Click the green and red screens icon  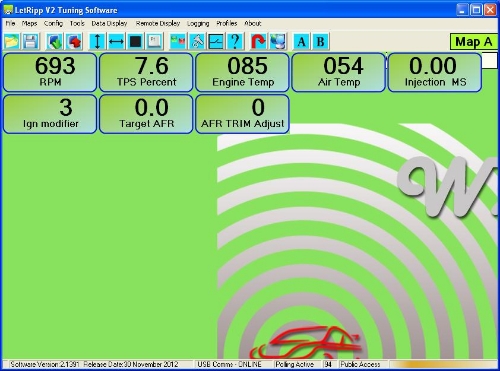178,42
